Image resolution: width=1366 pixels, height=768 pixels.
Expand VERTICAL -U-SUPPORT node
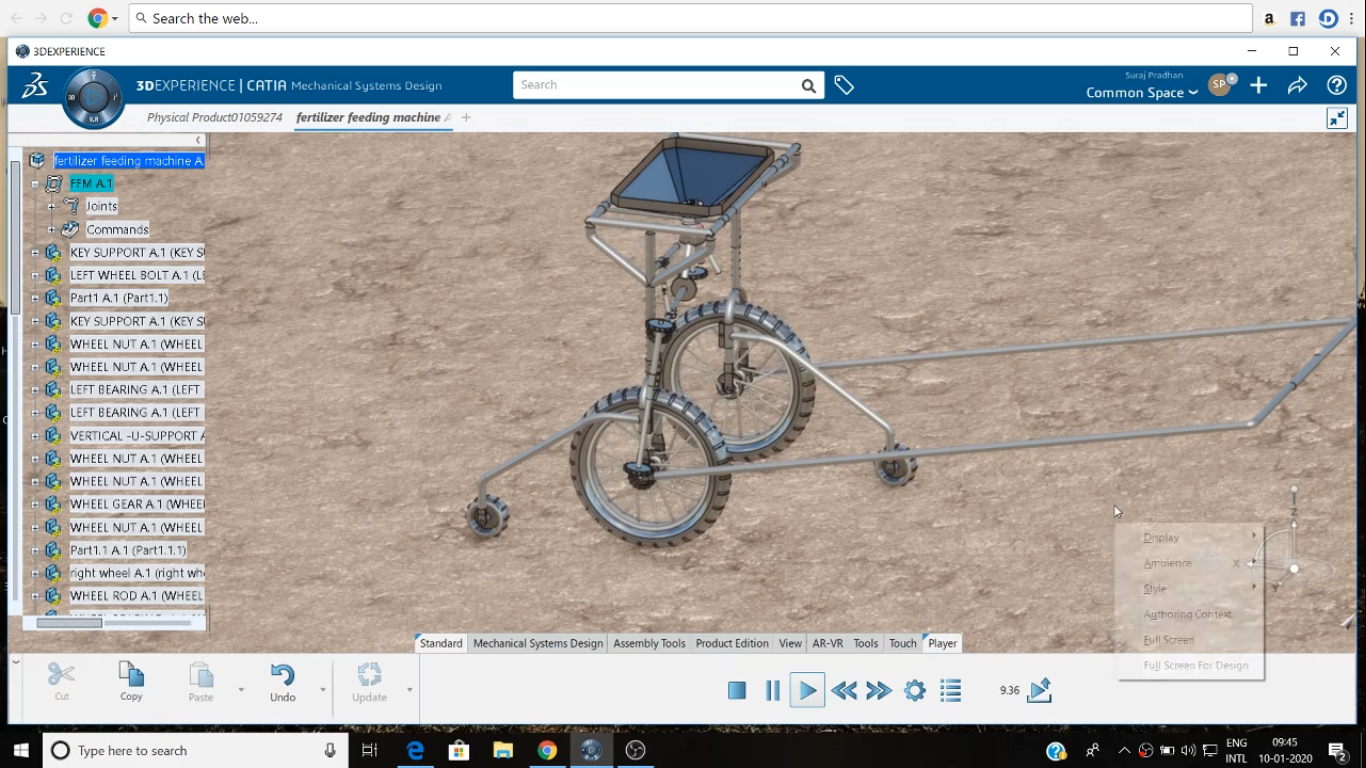pos(35,437)
